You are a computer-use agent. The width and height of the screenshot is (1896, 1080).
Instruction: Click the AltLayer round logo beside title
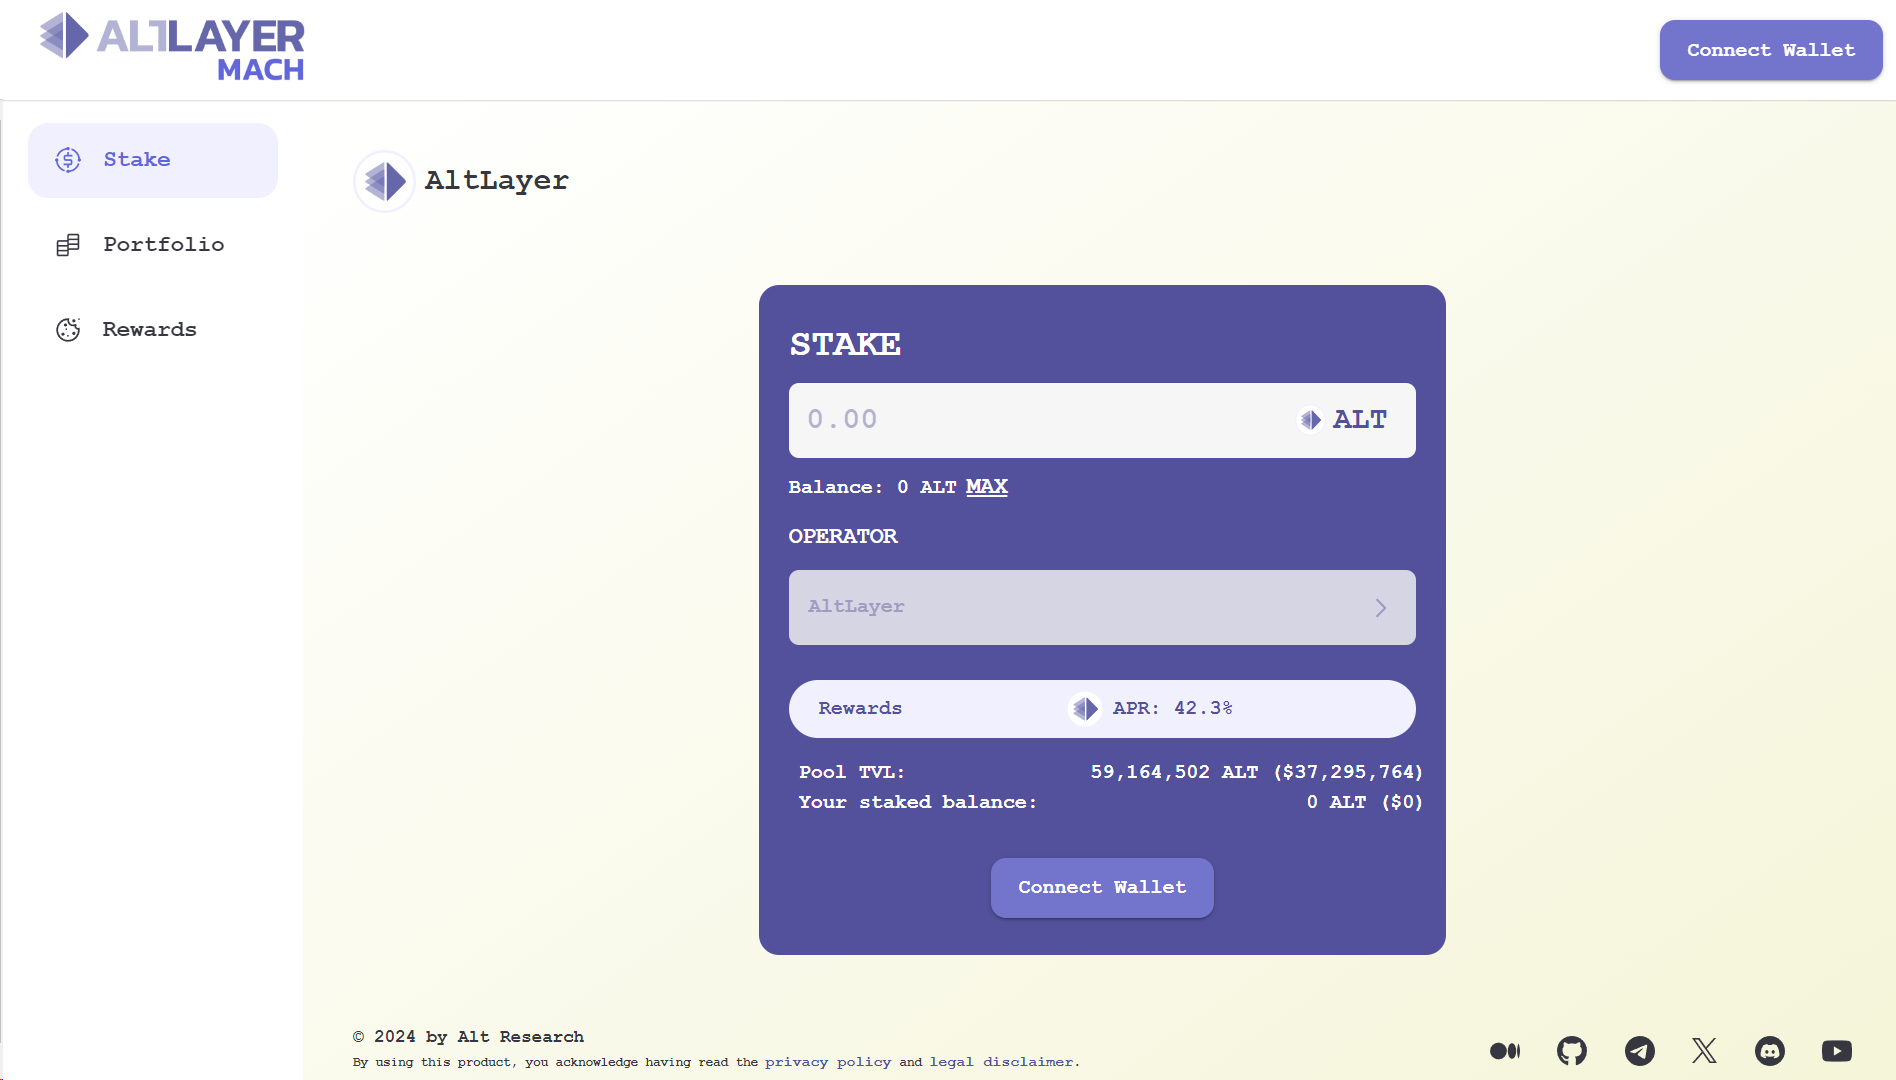(x=384, y=181)
